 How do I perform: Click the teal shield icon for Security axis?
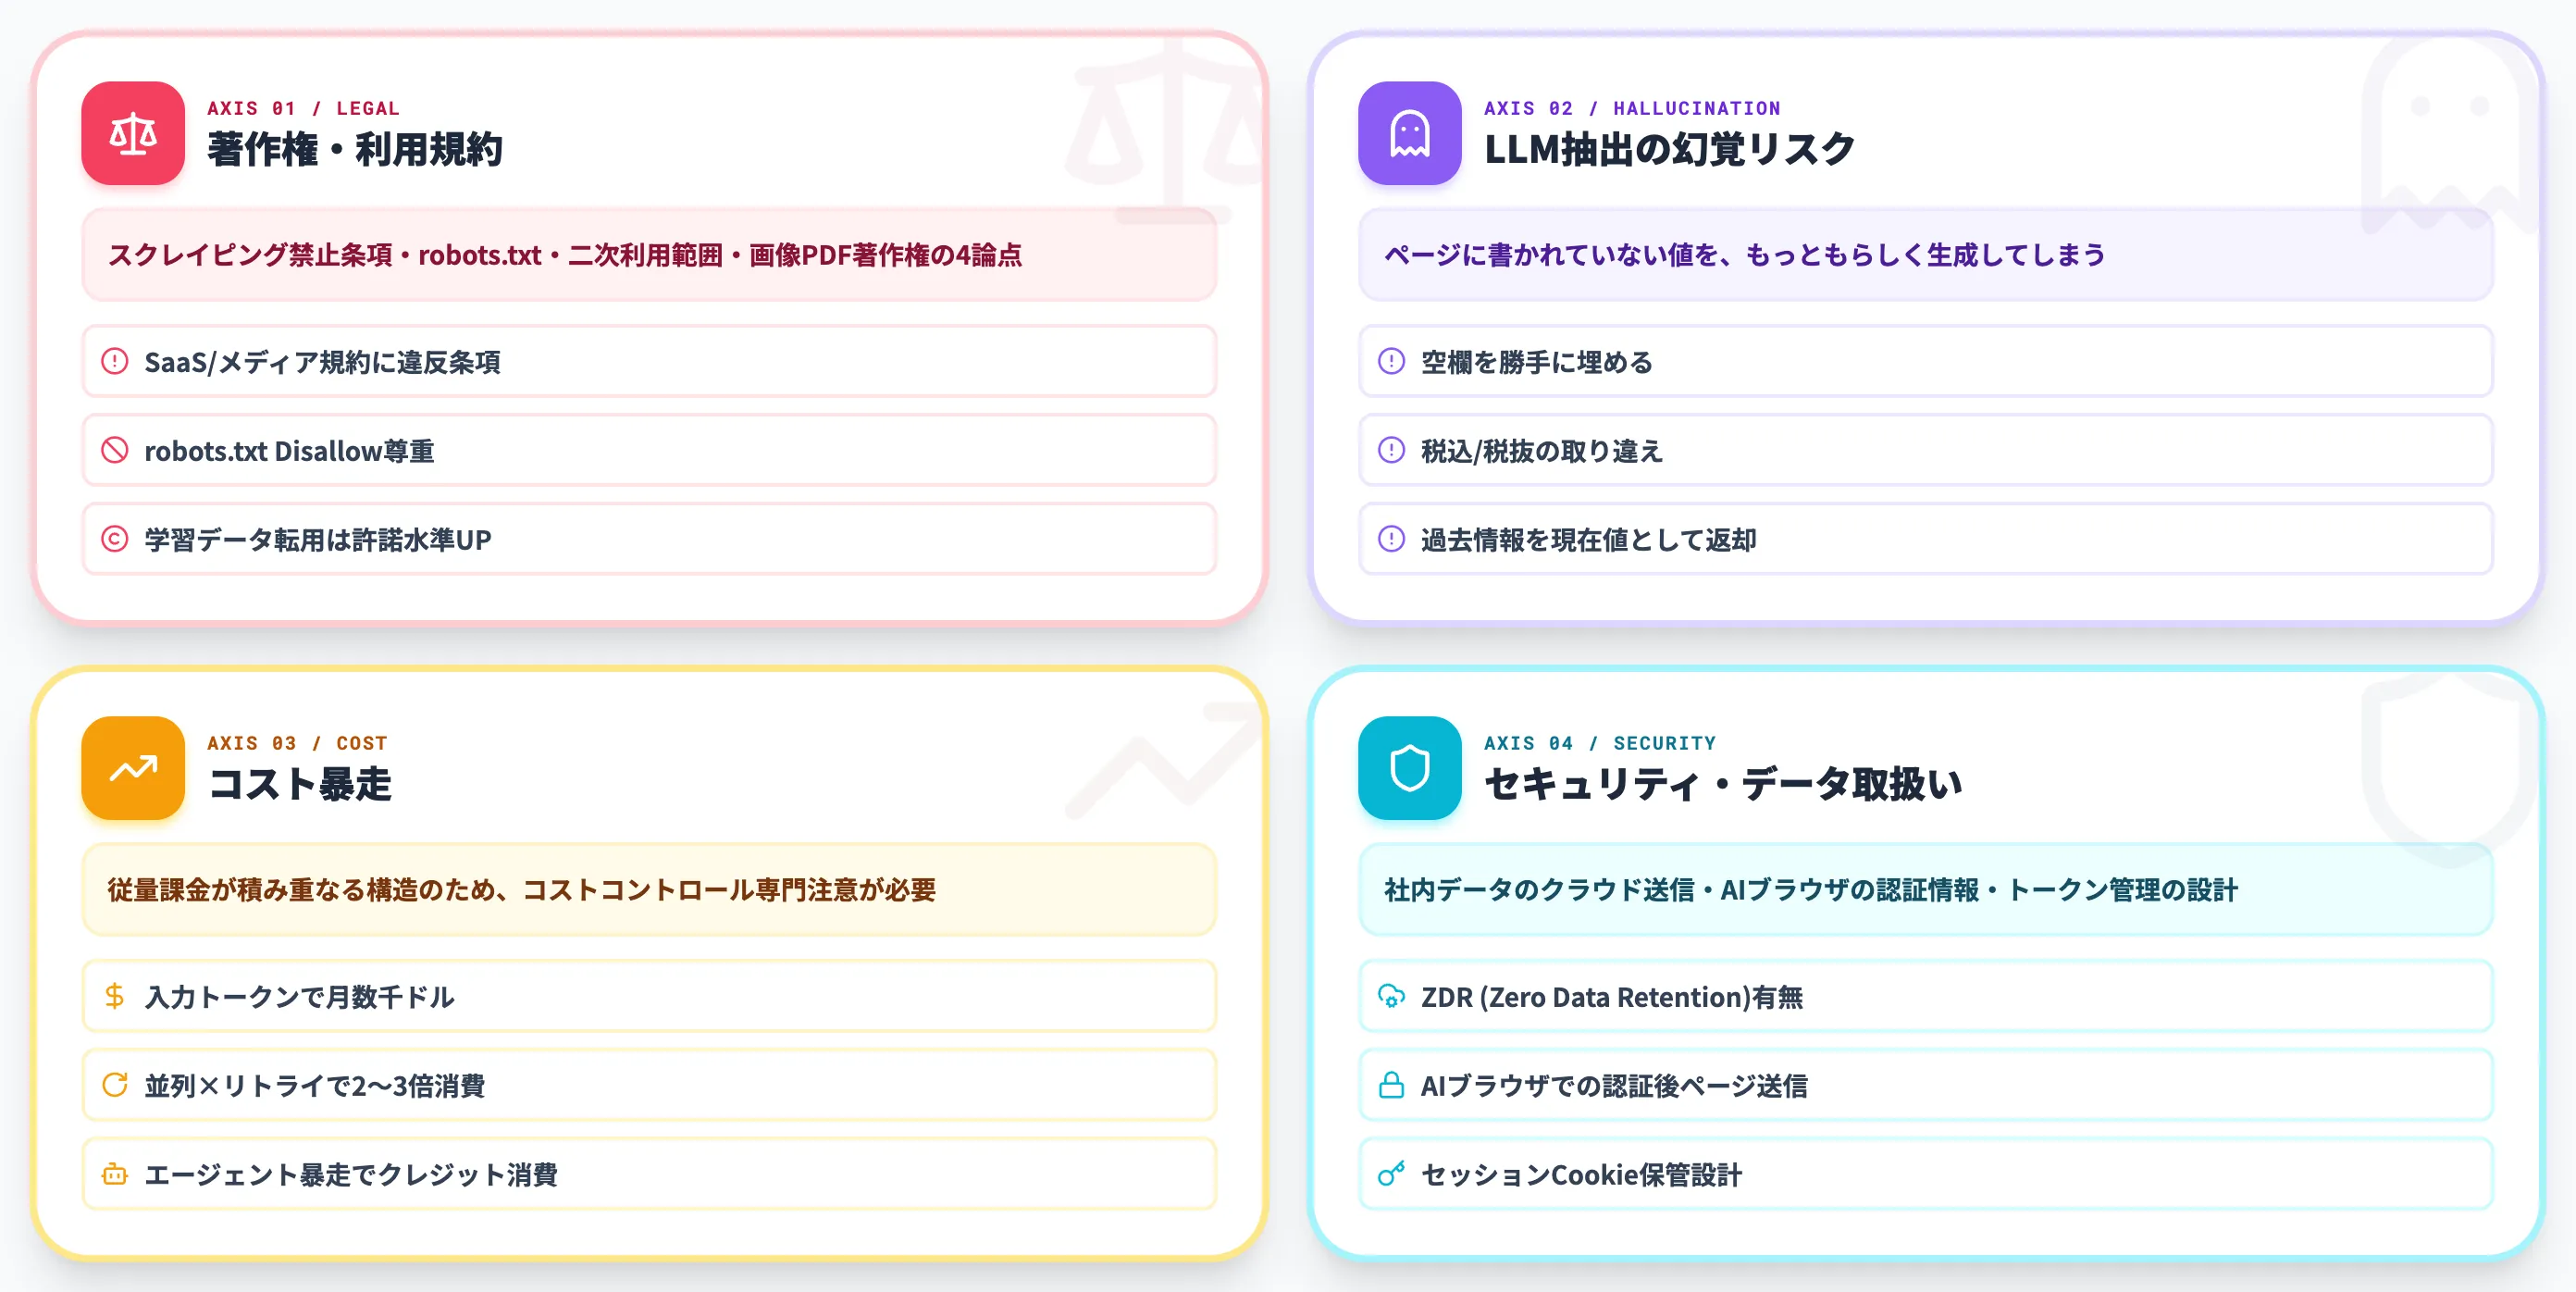tap(1409, 768)
